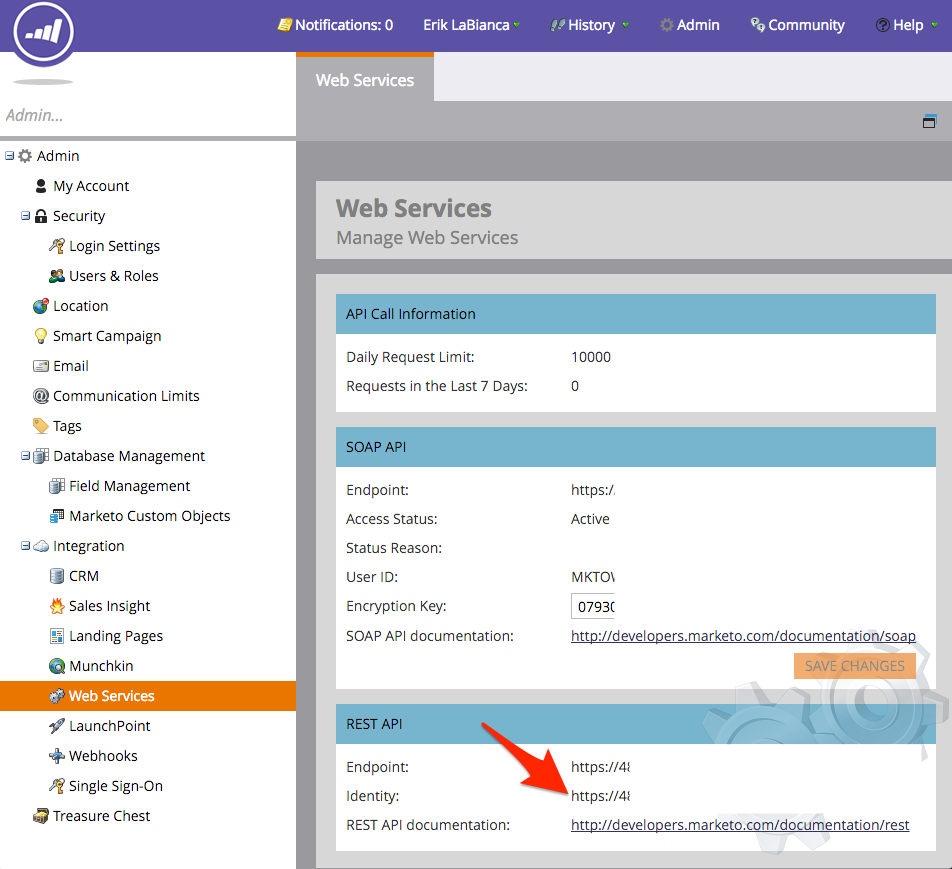Click the Email envelope icon

[x=41, y=366]
